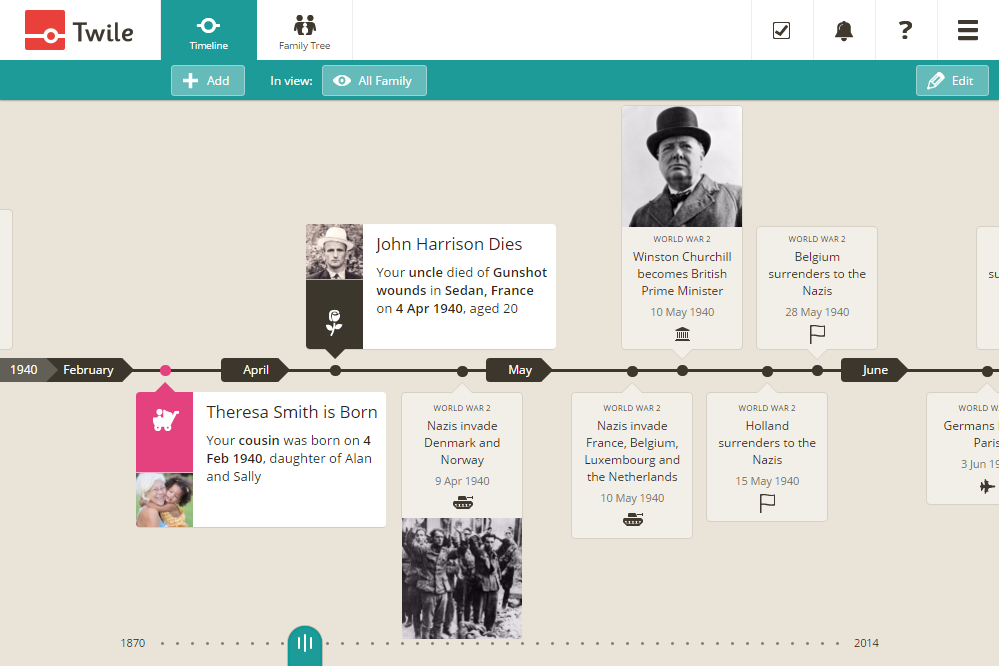Select the May month marker
Screen dimensions: 999x666
pos(520,370)
